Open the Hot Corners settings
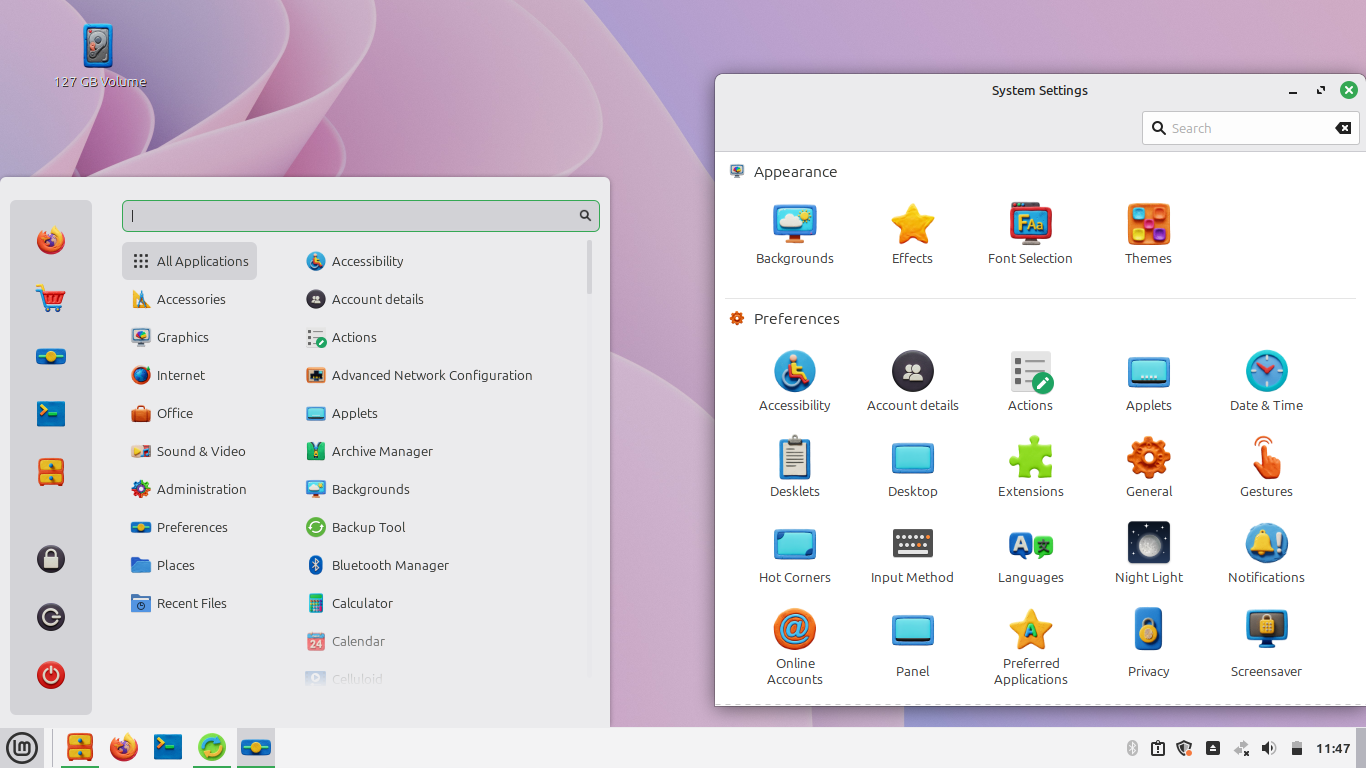The image size is (1366, 768). (795, 553)
